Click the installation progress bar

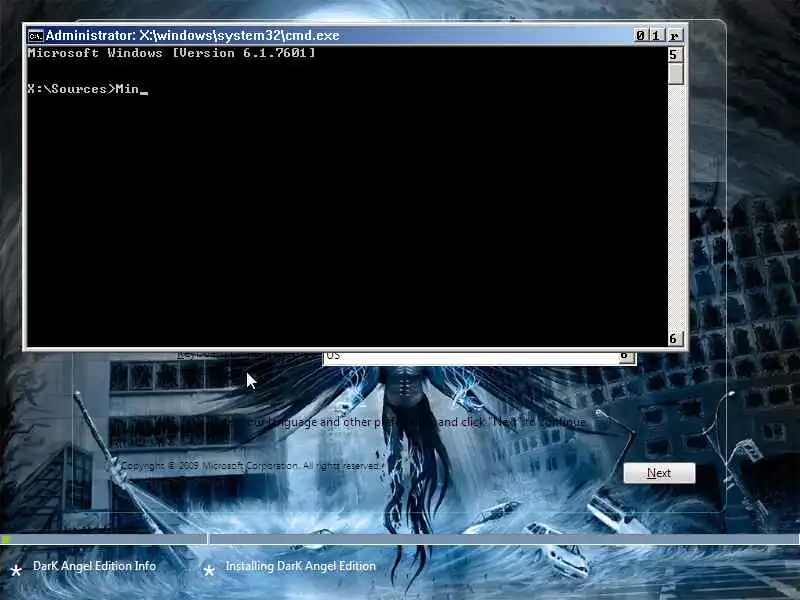pos(400,539)
